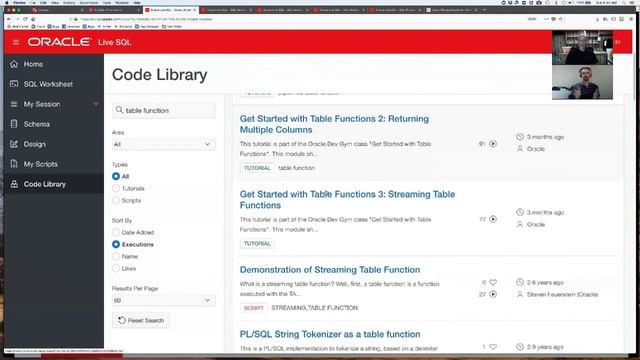This screenshot has height=360, width=640.
Task: Click Oracle author under Table Functions 2
Action: (536, 149)
